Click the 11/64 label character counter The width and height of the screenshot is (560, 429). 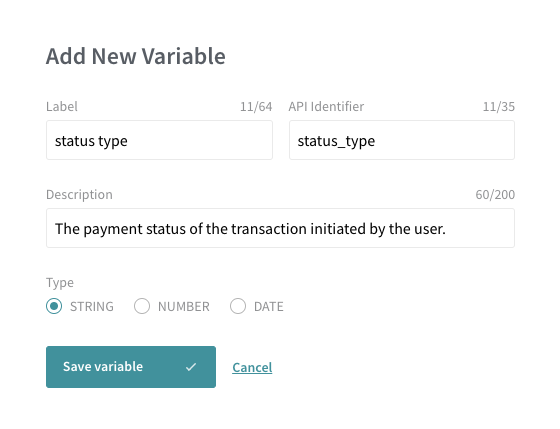256,106
